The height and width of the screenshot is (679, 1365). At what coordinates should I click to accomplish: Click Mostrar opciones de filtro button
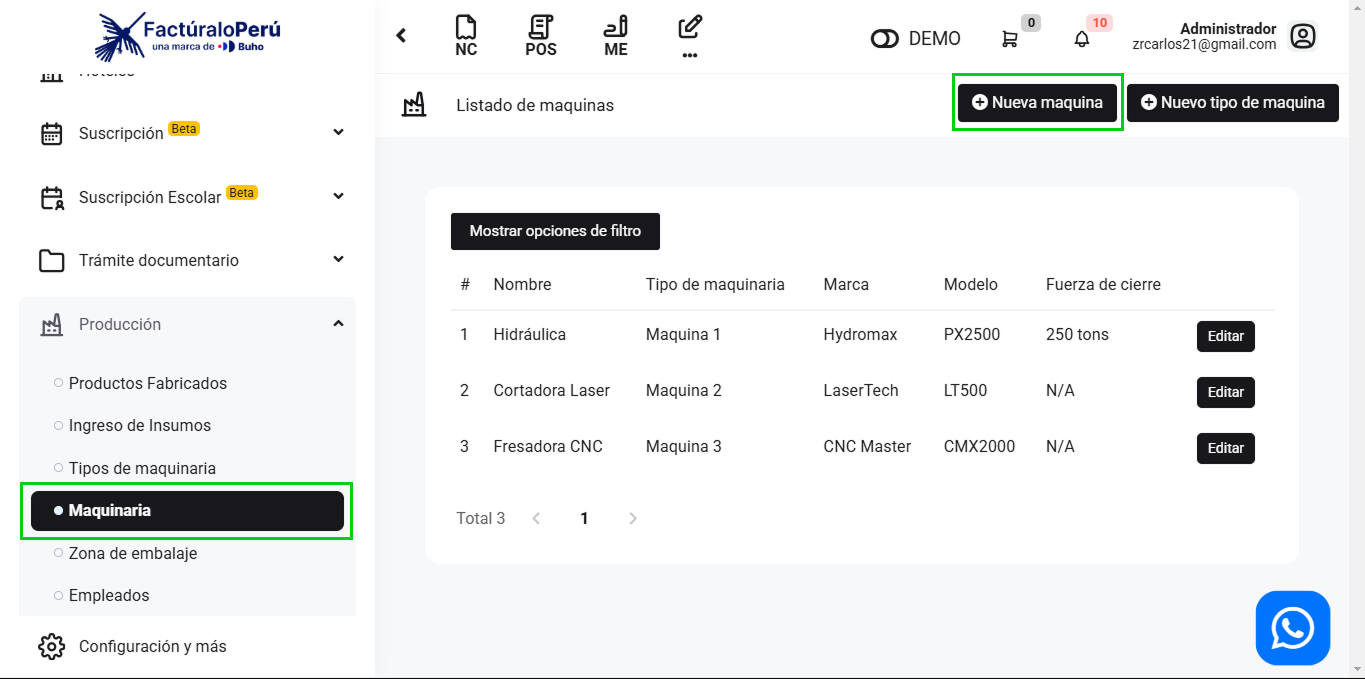[x=555, y=231]
